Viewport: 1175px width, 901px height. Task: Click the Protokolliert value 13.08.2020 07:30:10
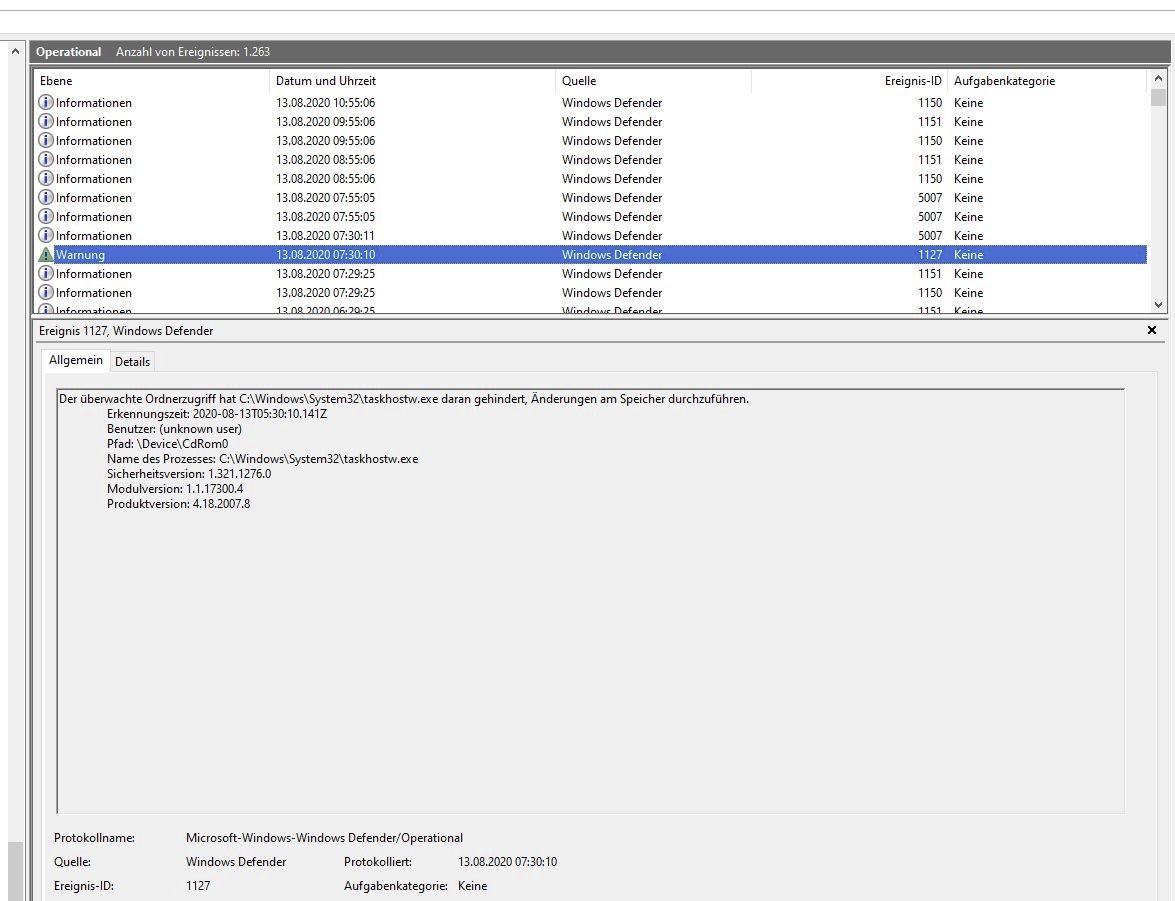[507, 862]
